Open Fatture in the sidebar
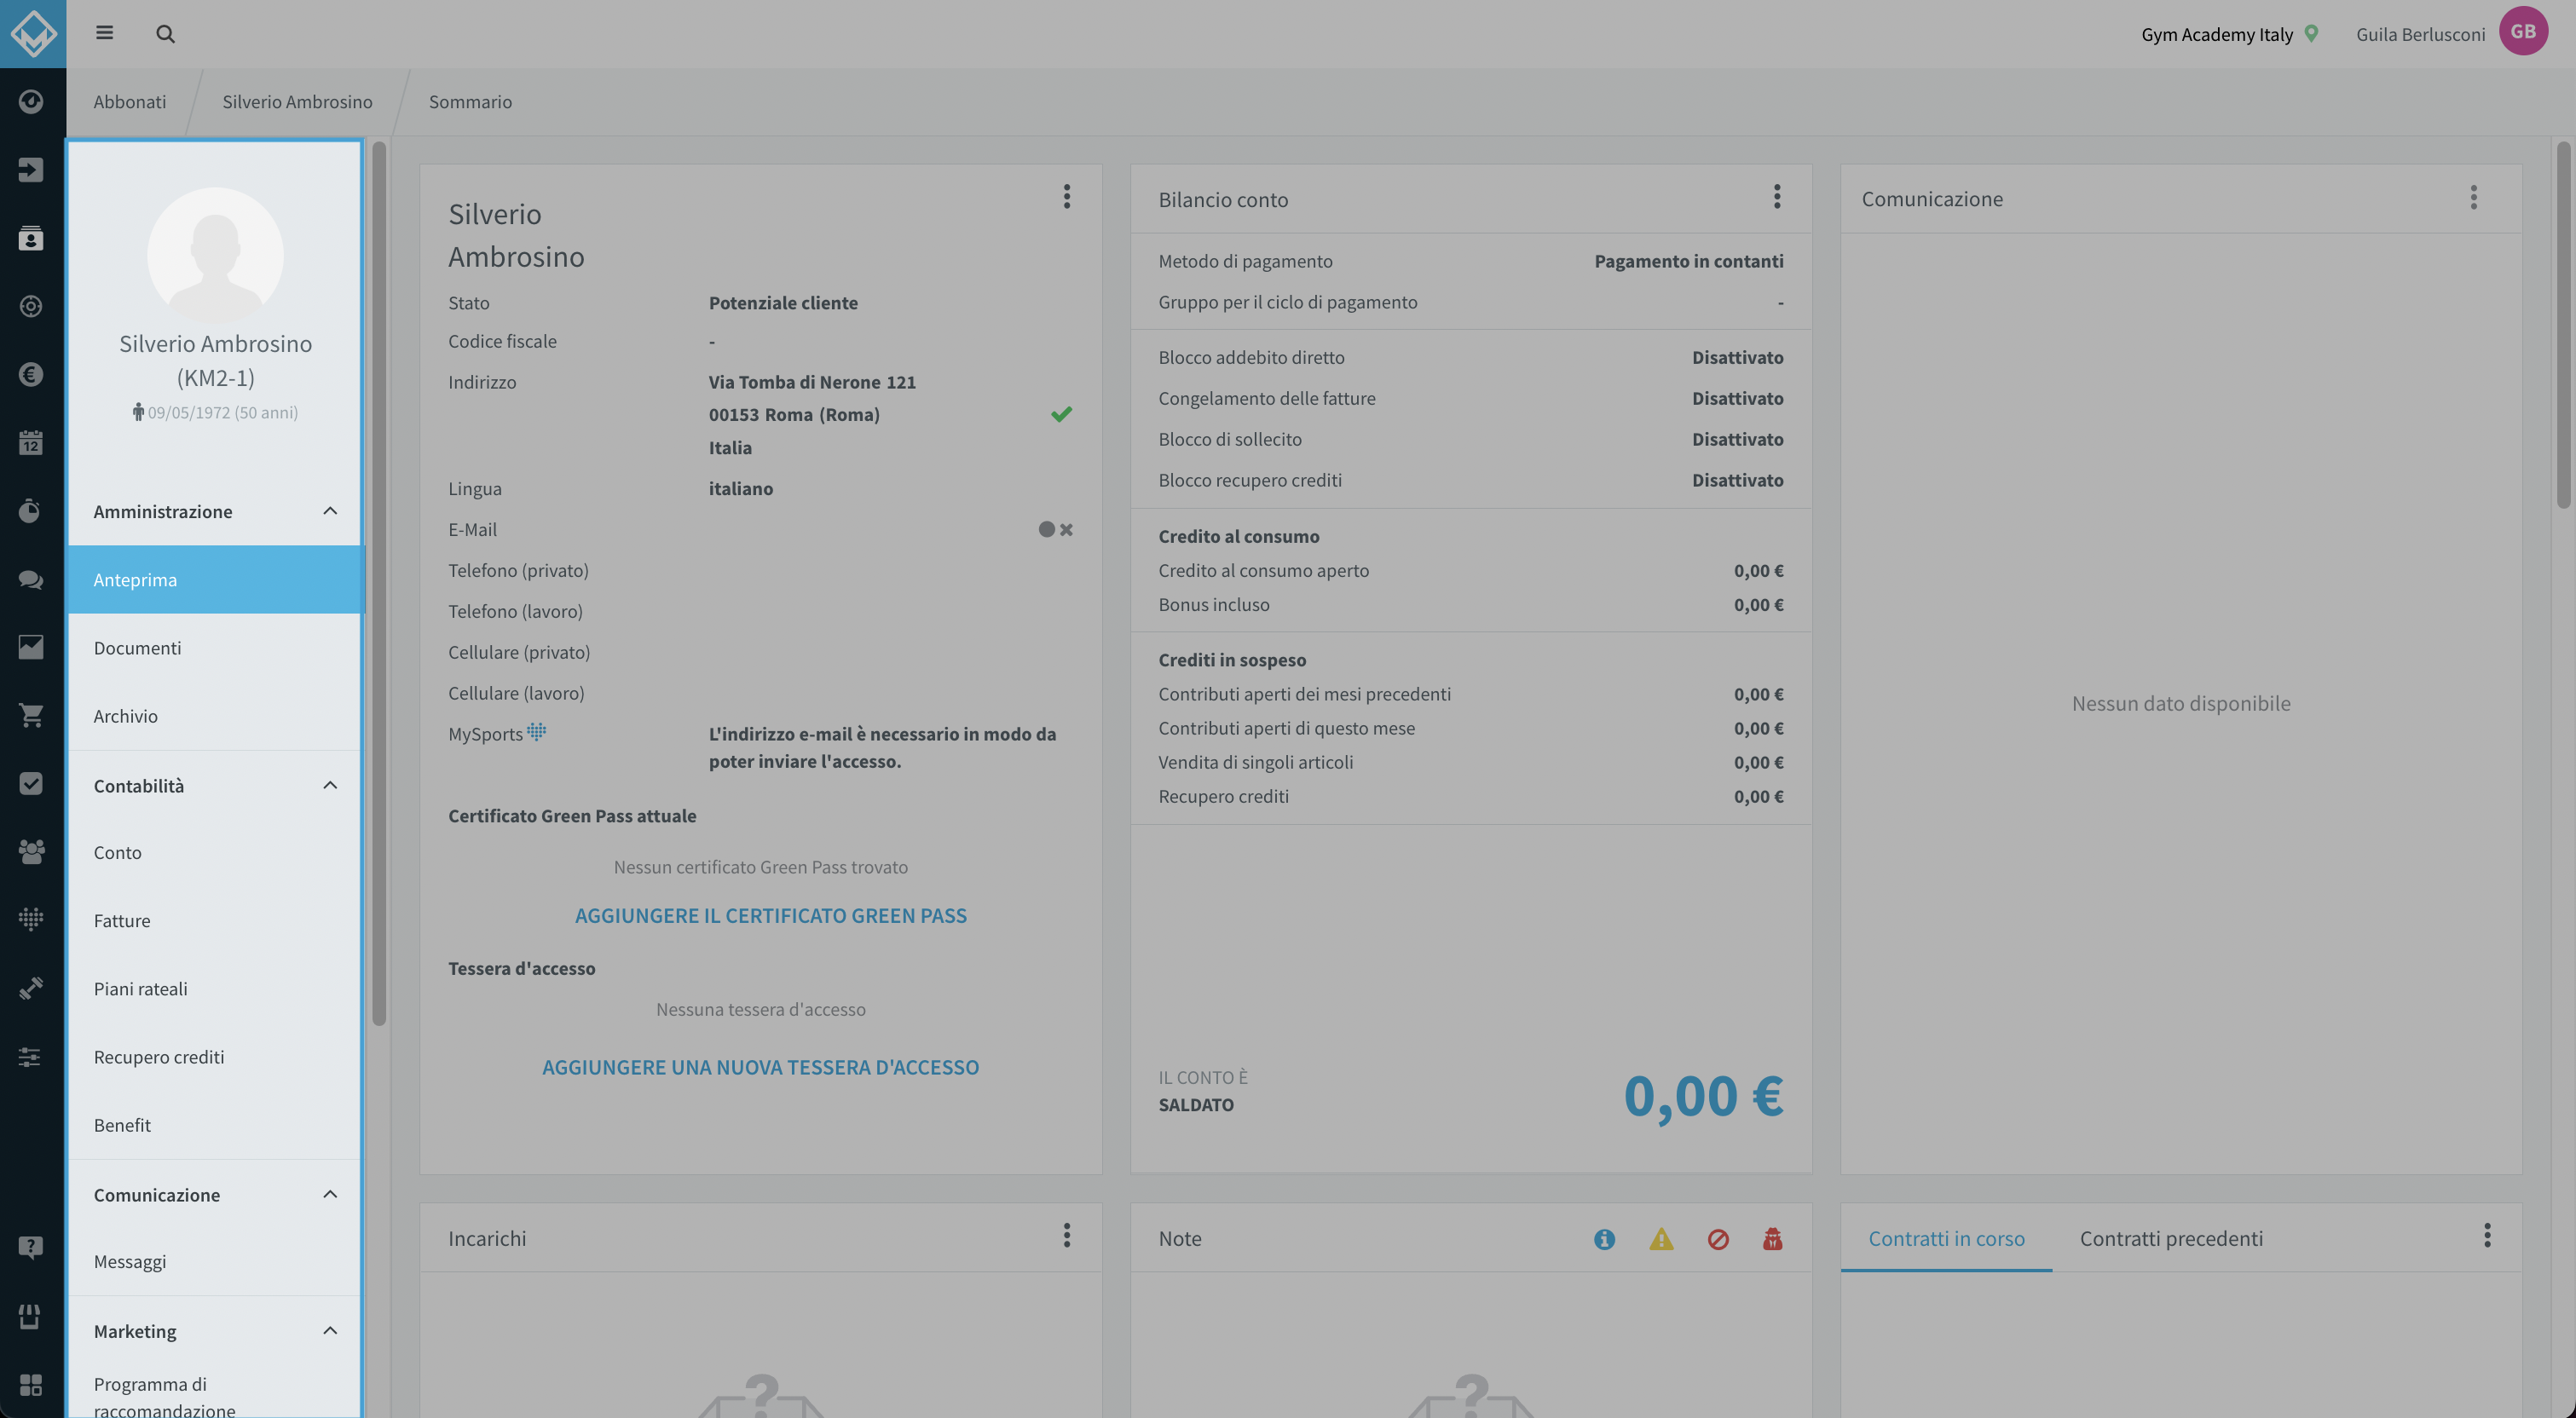Viewport: 2576px width, 1418px height. [x=215, y=920]
